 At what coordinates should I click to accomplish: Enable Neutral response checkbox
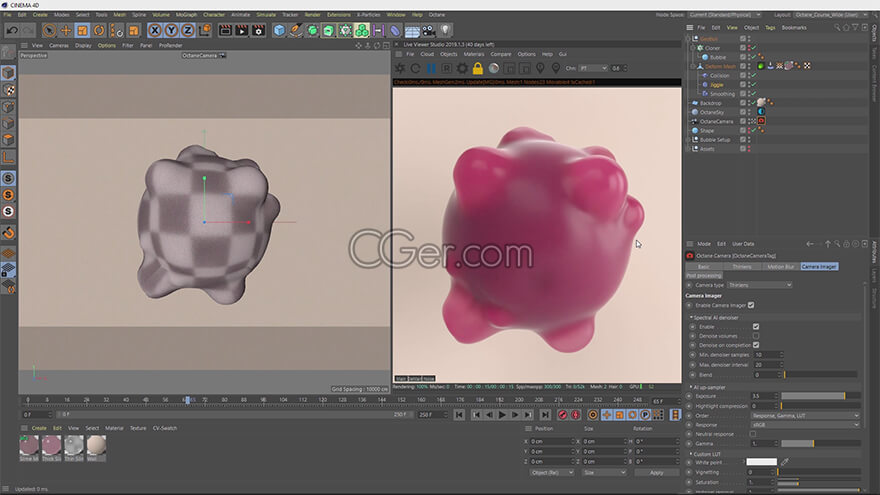[x=753, y=434]
